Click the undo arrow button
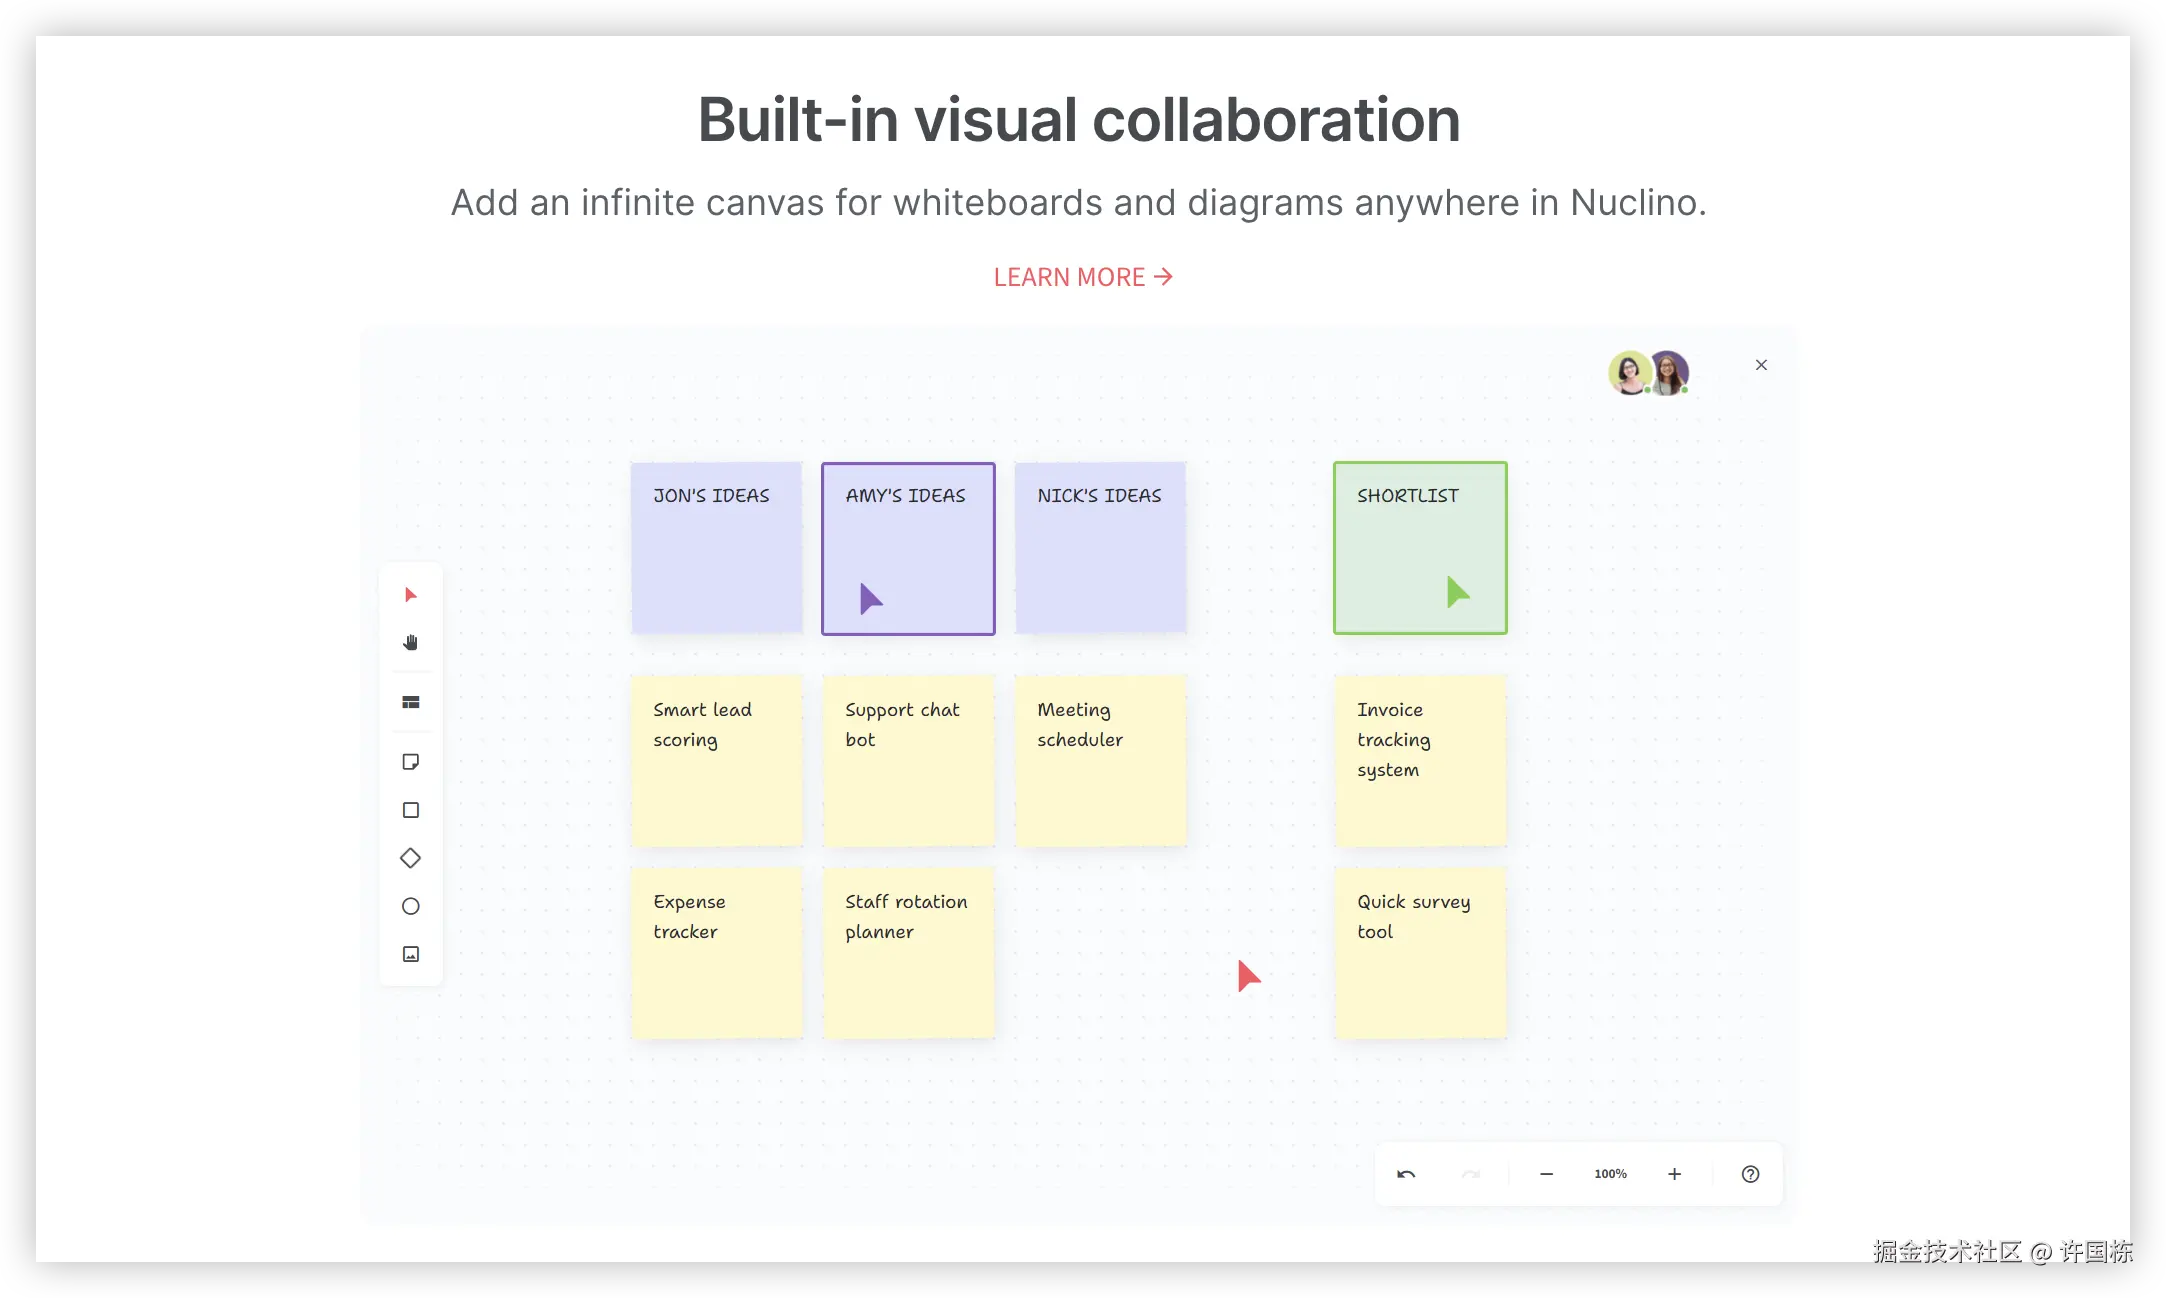Image resolution: width=2166 pixels, height=1298 pixels. tap(1406, 1174)
